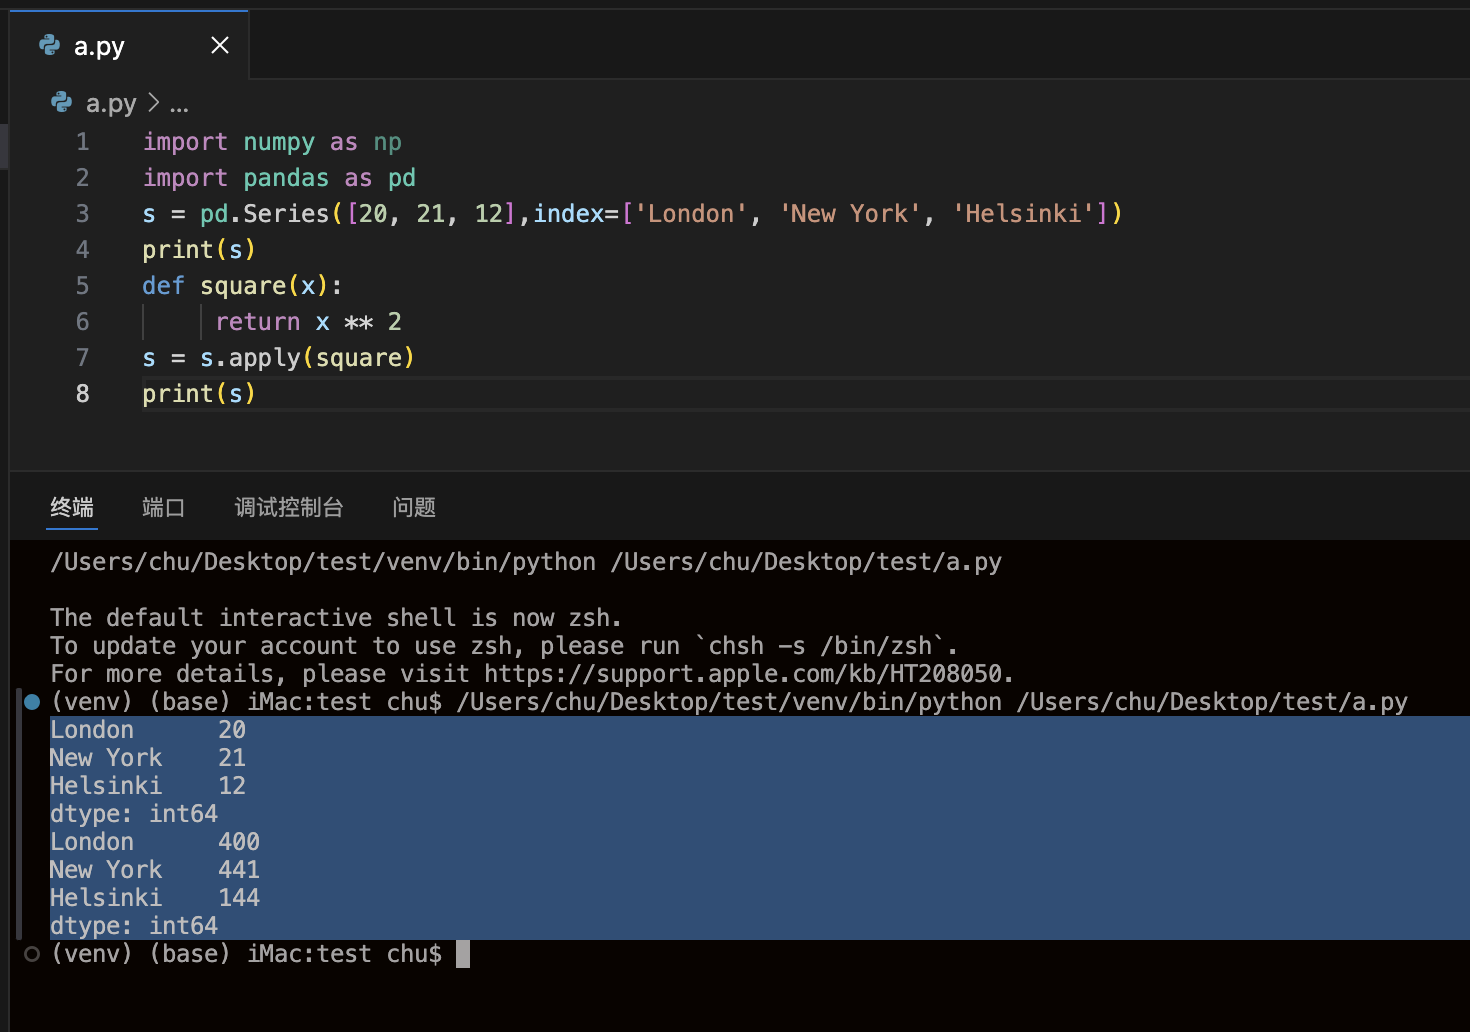Click line number 8 in the gutter
The height and width of the screenshot is (1032, 1470).
pos(82,394)
